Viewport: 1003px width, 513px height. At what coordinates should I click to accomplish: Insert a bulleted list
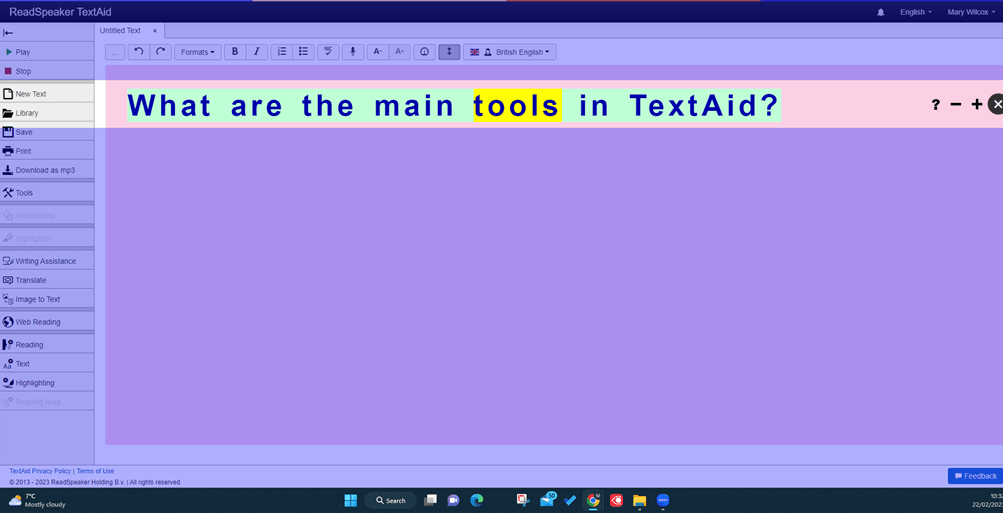click(x=303, y=52)
